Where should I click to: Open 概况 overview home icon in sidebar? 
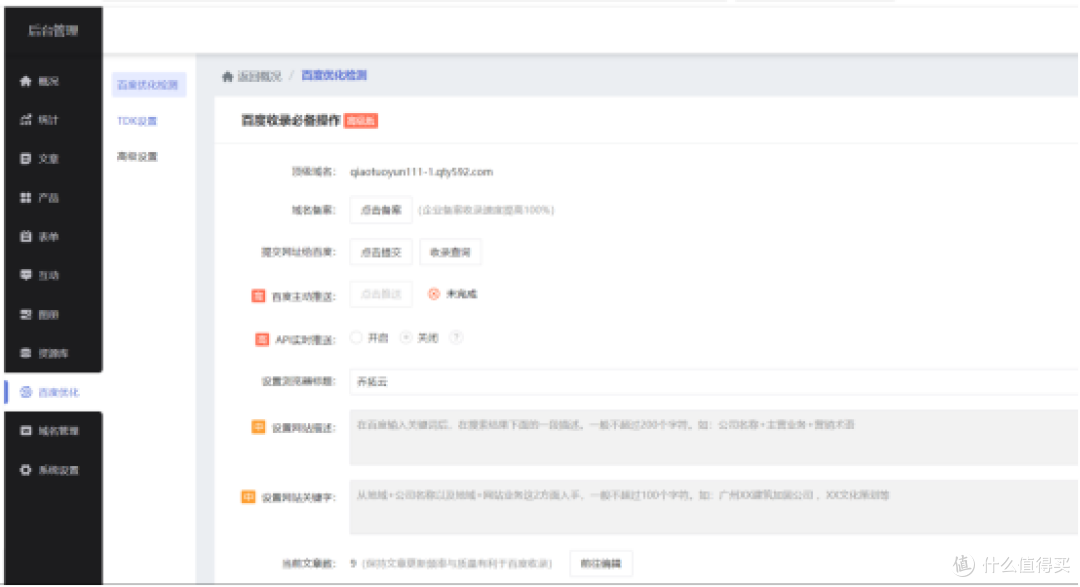pos(25,81)
